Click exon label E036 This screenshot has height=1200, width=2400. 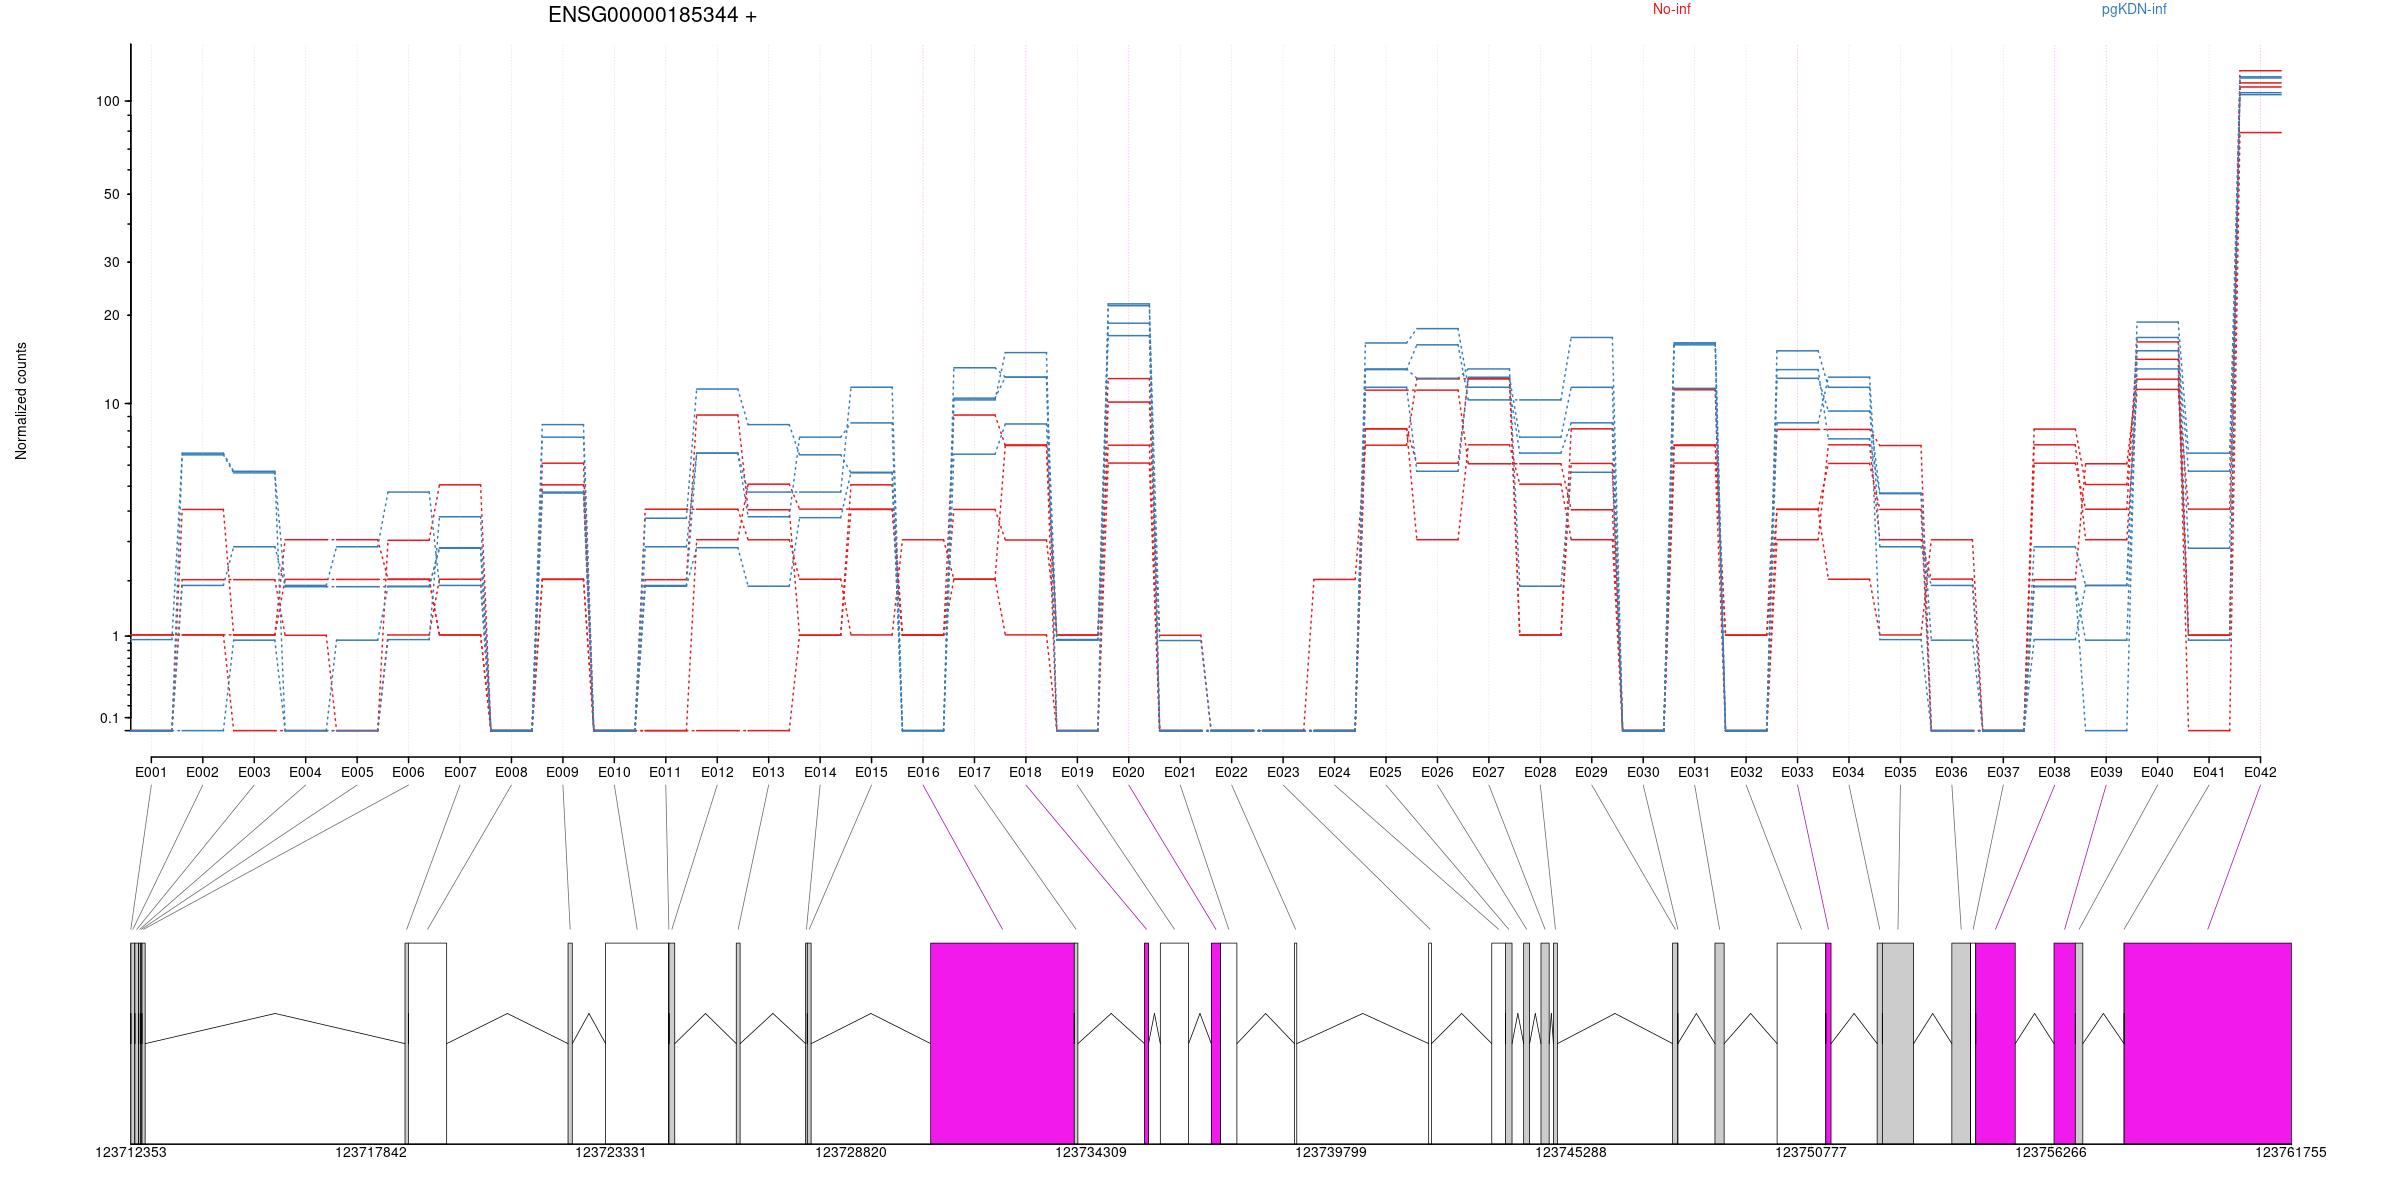point(1951,772)
